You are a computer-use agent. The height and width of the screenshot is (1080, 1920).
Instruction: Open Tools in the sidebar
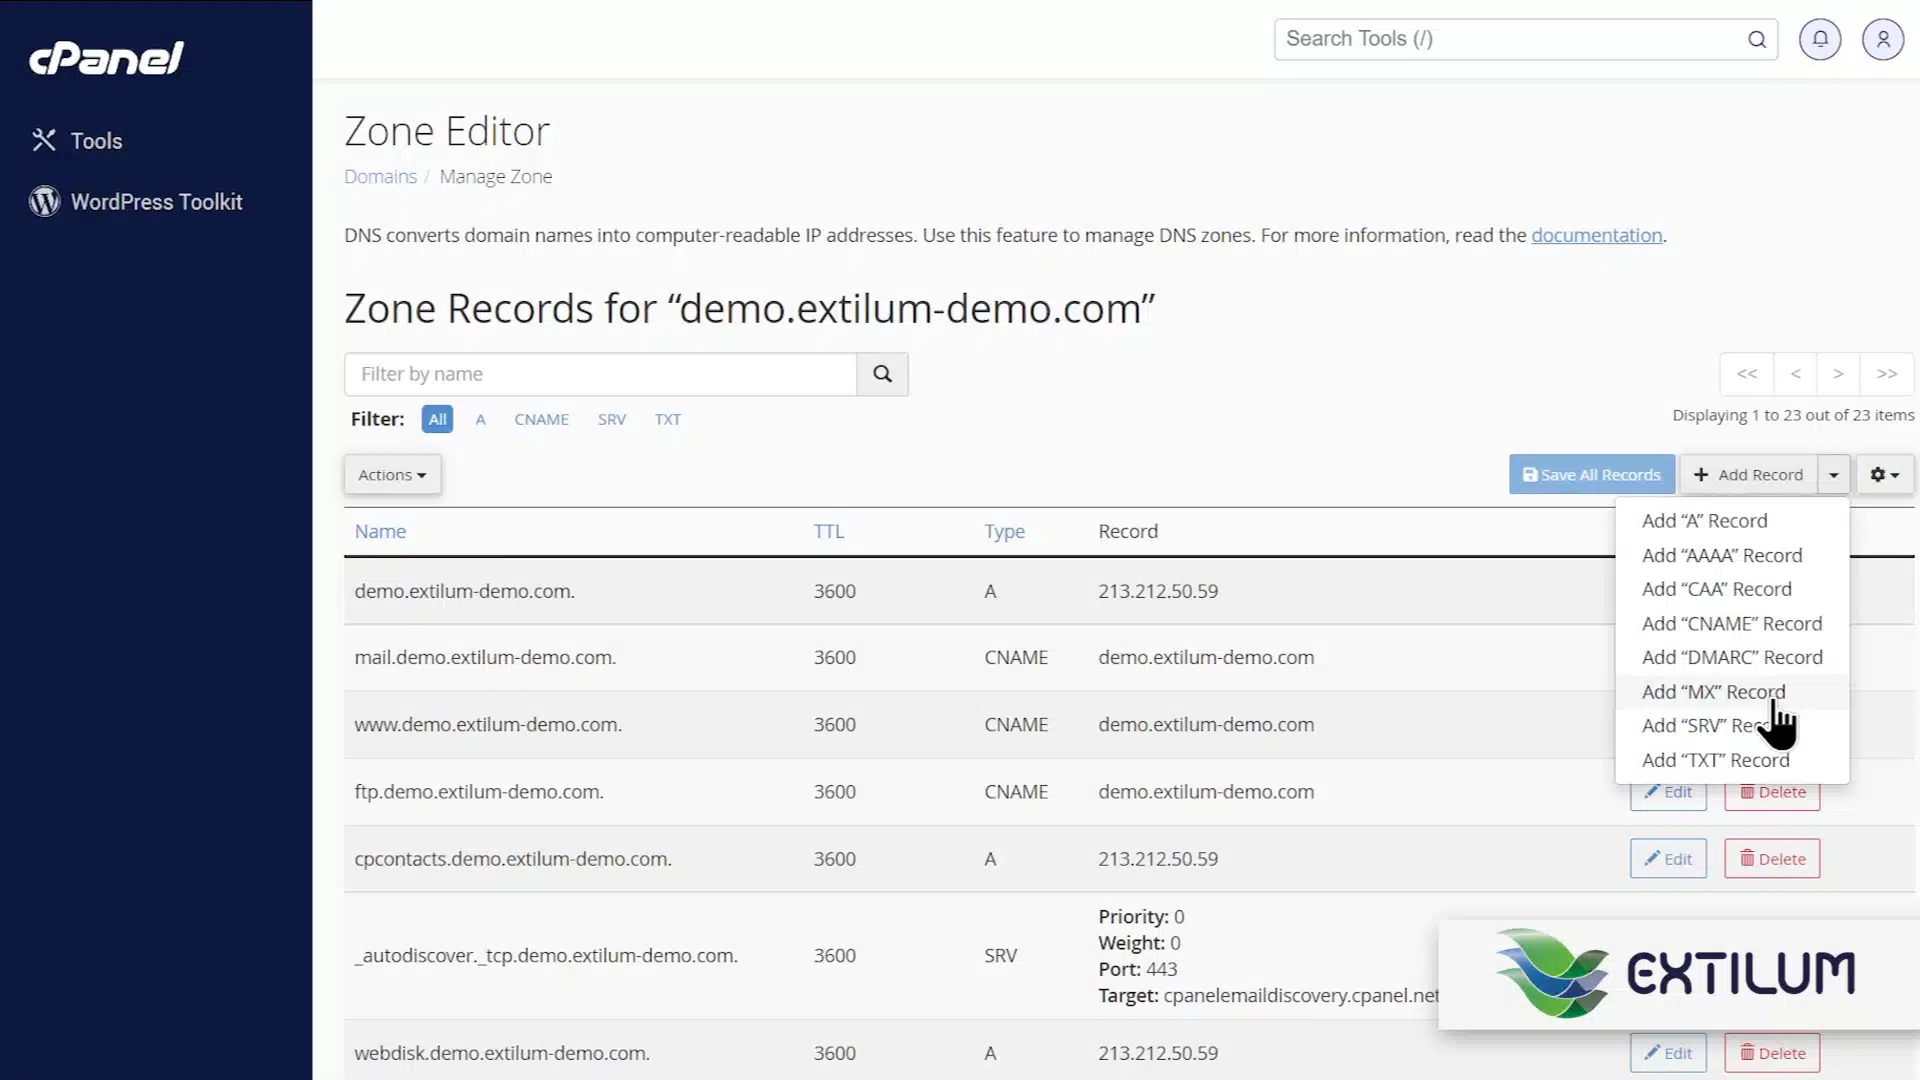click(x=77, y=141)
